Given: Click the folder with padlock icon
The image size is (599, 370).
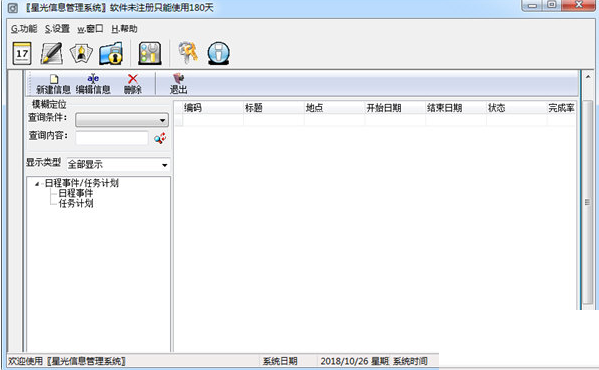Looking at the screenshot, I should point(111,53).
